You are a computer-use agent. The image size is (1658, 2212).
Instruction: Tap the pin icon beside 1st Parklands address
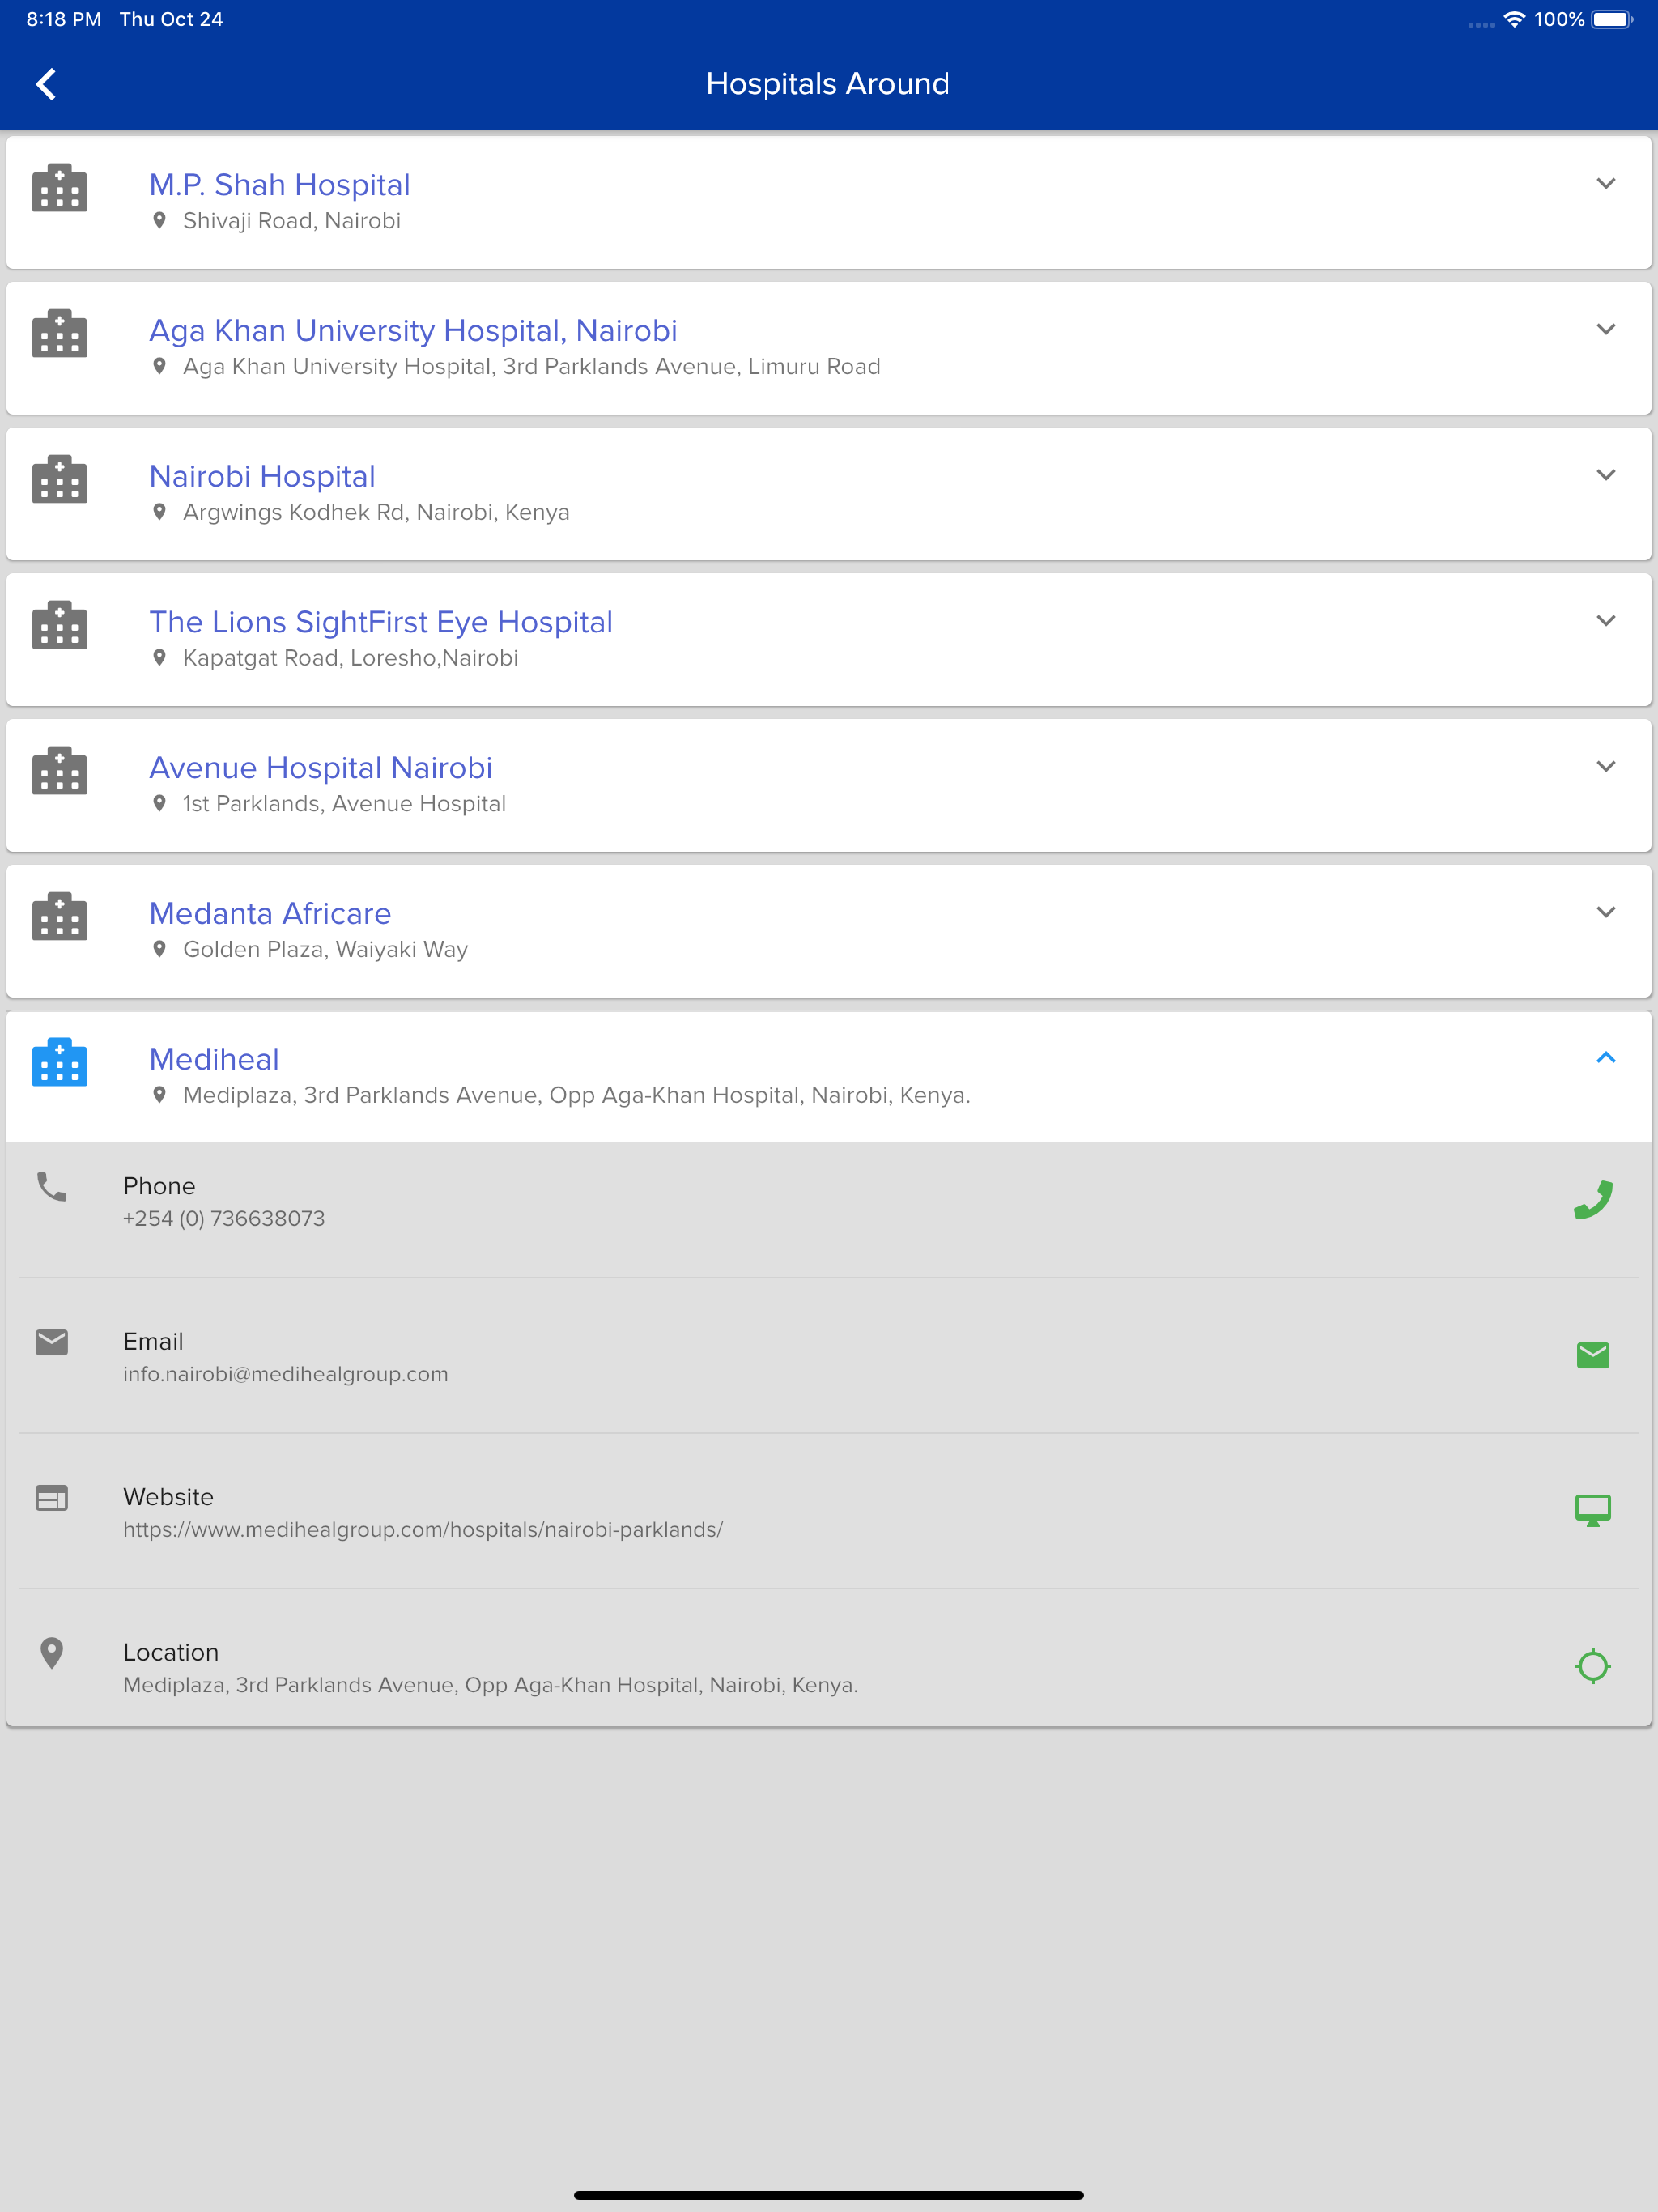159,804
